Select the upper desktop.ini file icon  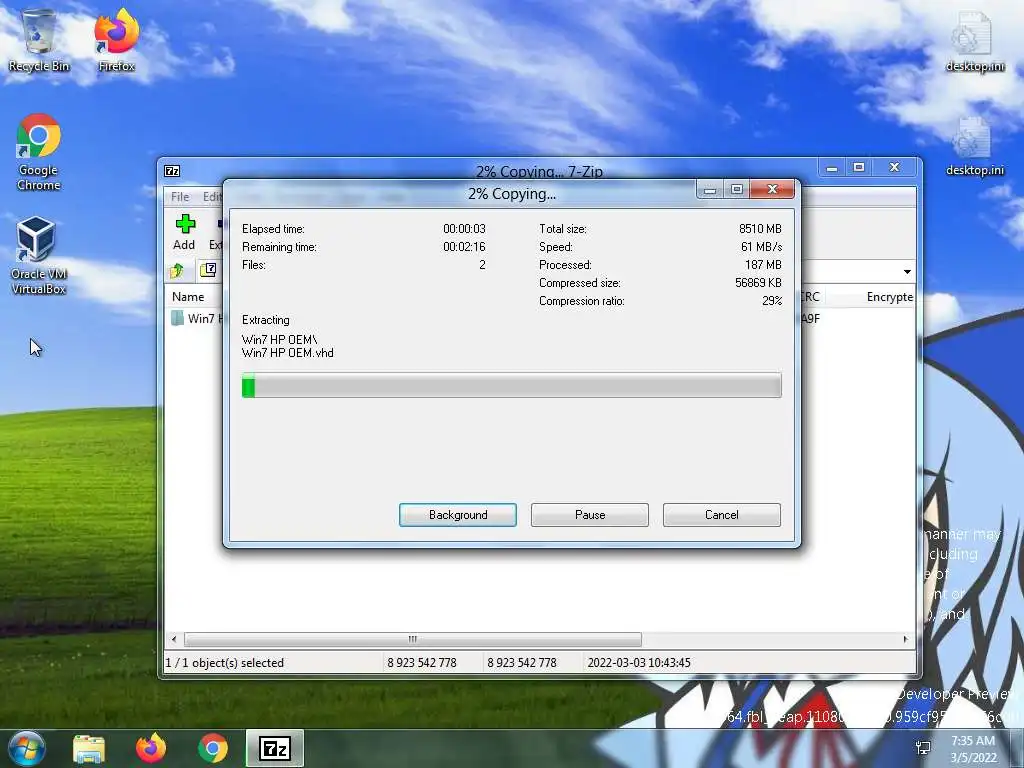click(x=974, y=40)
